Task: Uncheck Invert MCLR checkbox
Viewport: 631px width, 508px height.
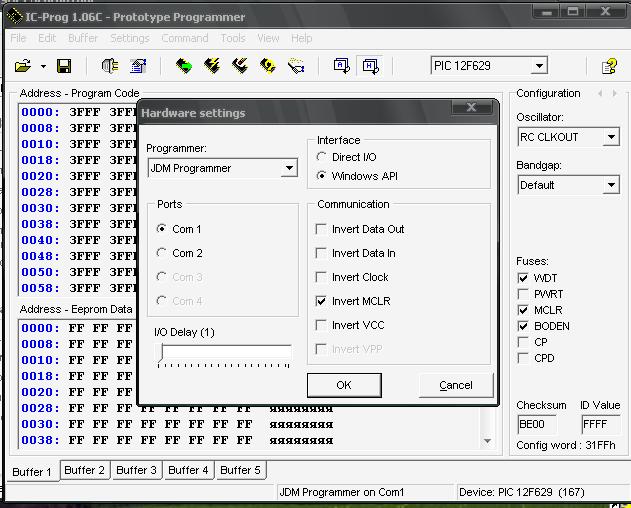Action: [x=321, y=301]
